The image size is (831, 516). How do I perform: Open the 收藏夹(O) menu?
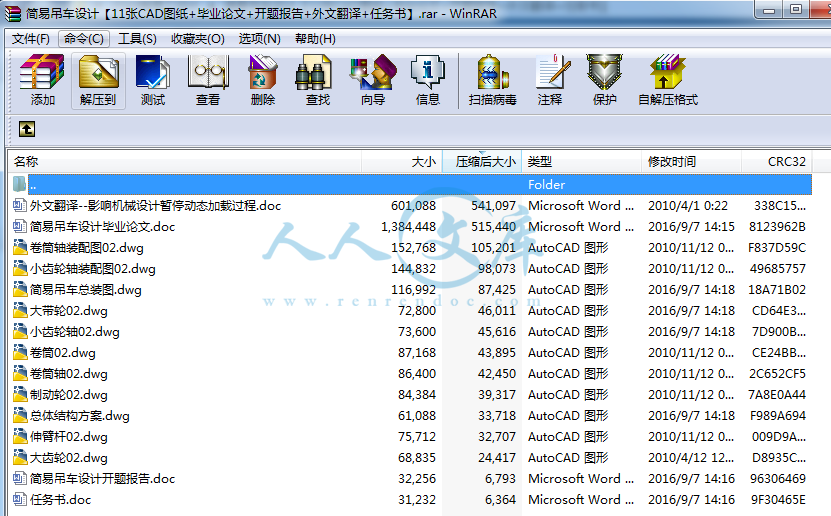[x=198, y=39]
